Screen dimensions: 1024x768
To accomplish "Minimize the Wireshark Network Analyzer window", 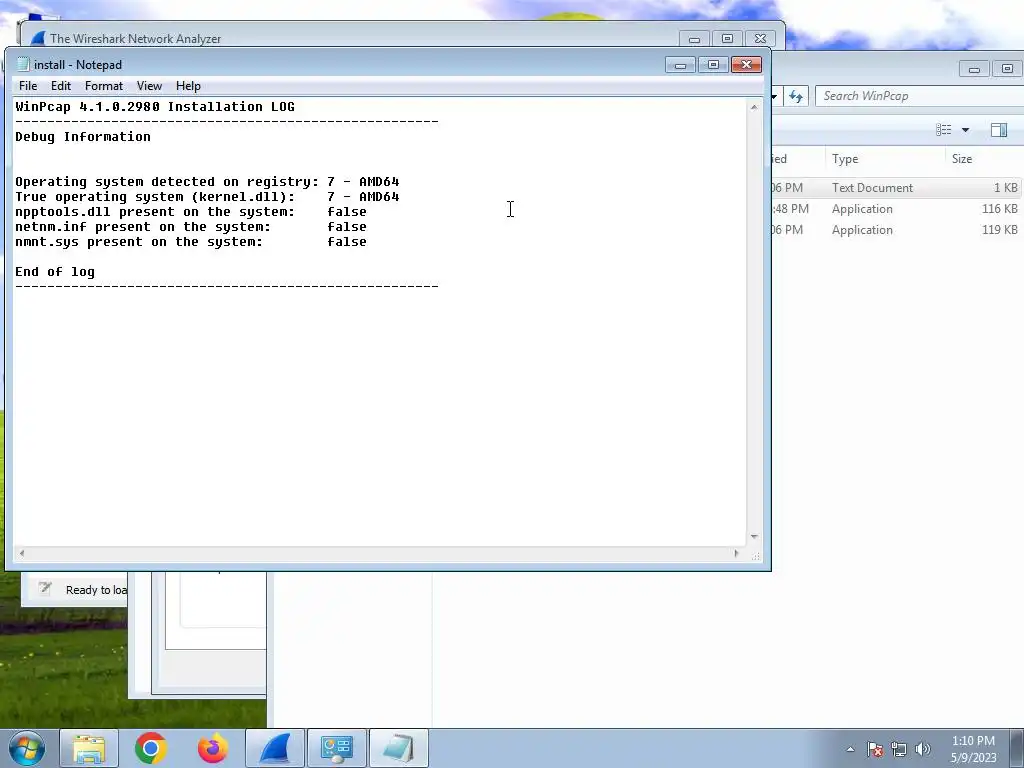I will pyautogui.click(x=694, y=39).
